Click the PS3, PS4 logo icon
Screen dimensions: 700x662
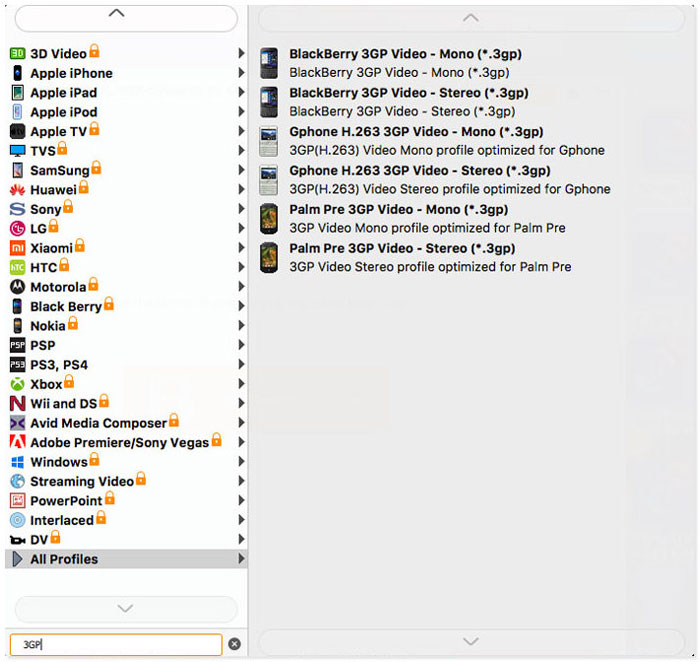pos(17,365)
